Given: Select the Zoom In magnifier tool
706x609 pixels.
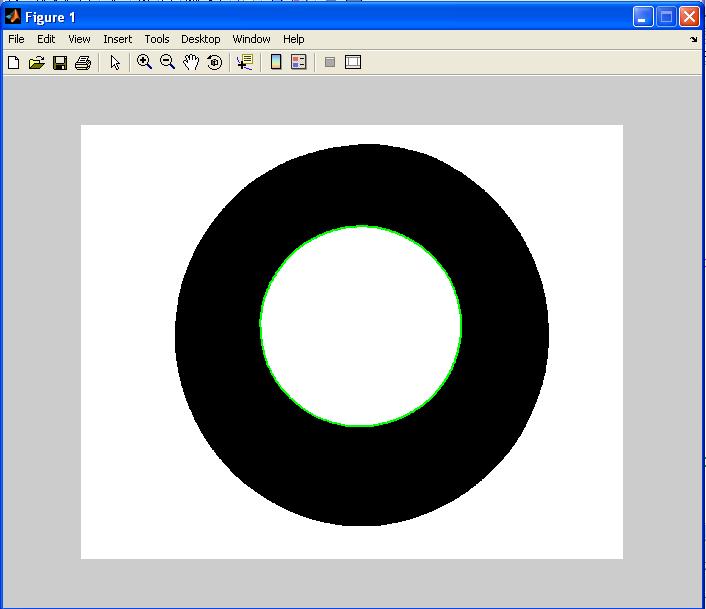Looking at the screenshot, I should (x=144, y=62).
